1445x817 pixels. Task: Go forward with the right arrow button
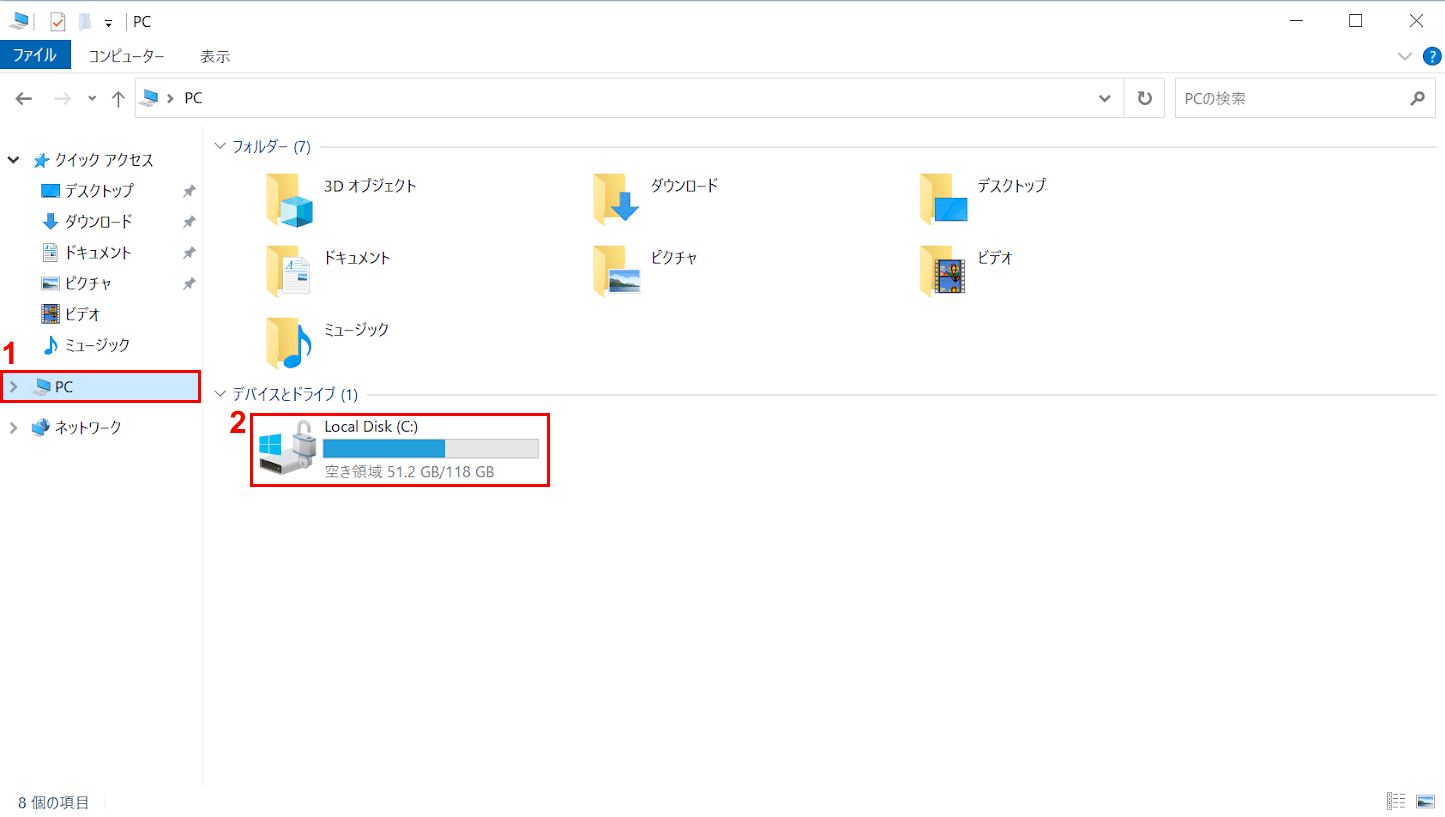pos(62,99)
